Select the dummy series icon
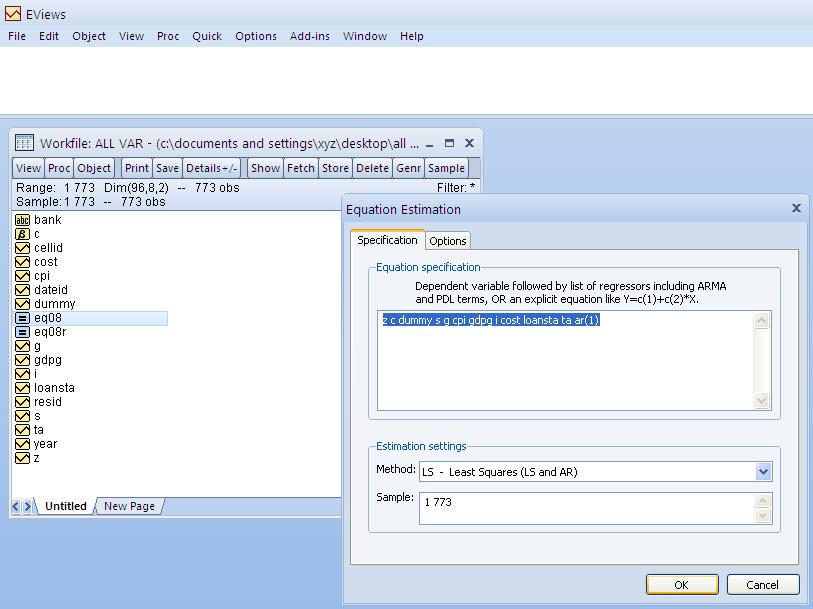 (x=22, y=304)
